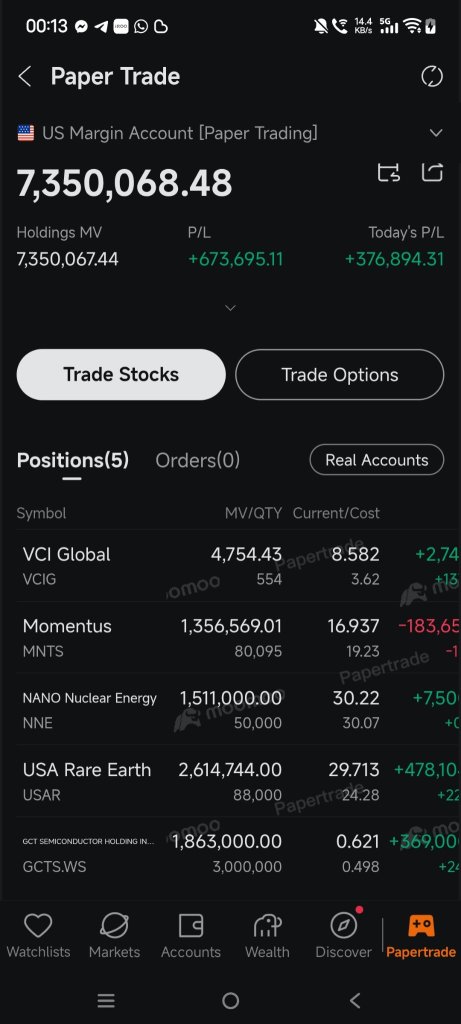The height and width of the screenshot is (1024, 461).
Task: Tap the Trade Stocks button
Action: [x=121, y=374]
